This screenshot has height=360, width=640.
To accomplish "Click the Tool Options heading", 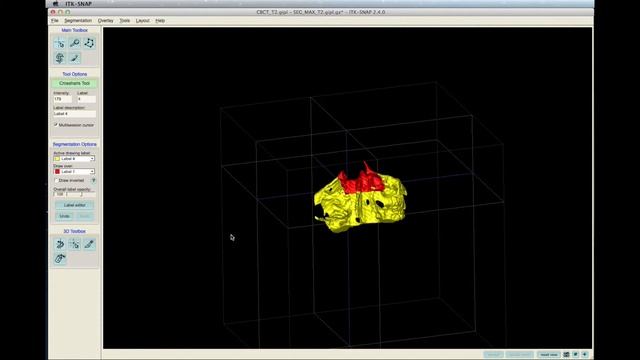I will tap(75, 74).
